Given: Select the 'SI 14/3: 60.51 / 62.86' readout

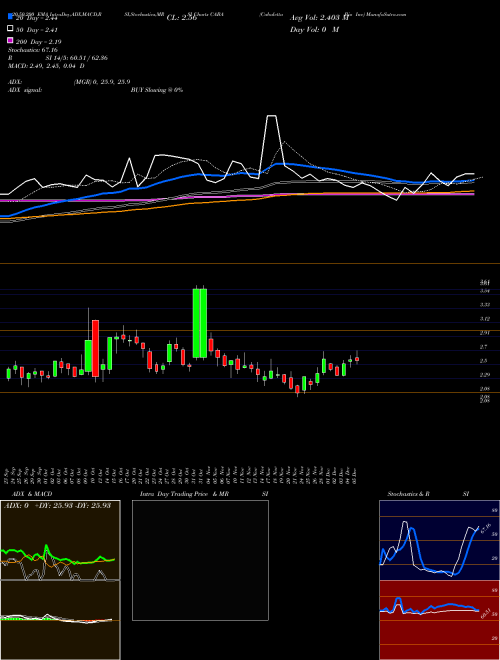Looking at the screenshot, I should click(77, 58).
